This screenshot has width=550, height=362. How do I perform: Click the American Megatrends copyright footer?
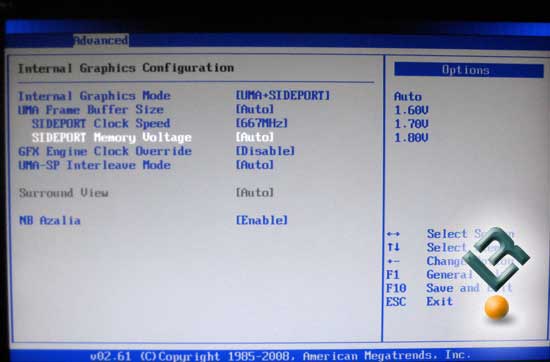pyautogui.click(x=280, y=356)
